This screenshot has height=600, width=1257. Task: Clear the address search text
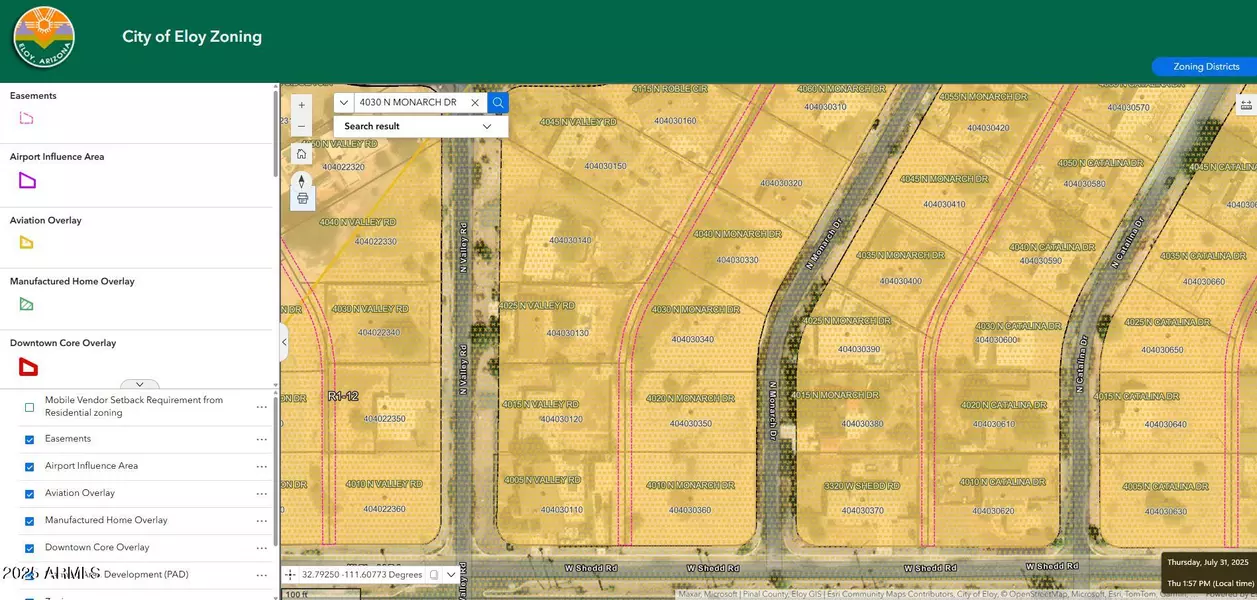click(x=475, y=102)
